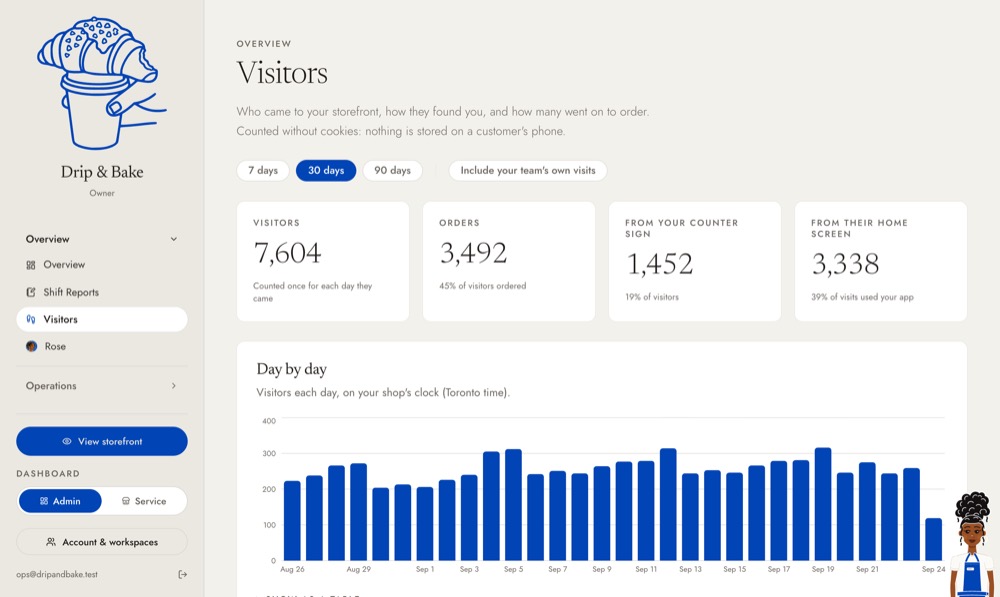Click the Sep 24 bar in chart
The width and height of the screenshot is (1000, 597).
934,540
